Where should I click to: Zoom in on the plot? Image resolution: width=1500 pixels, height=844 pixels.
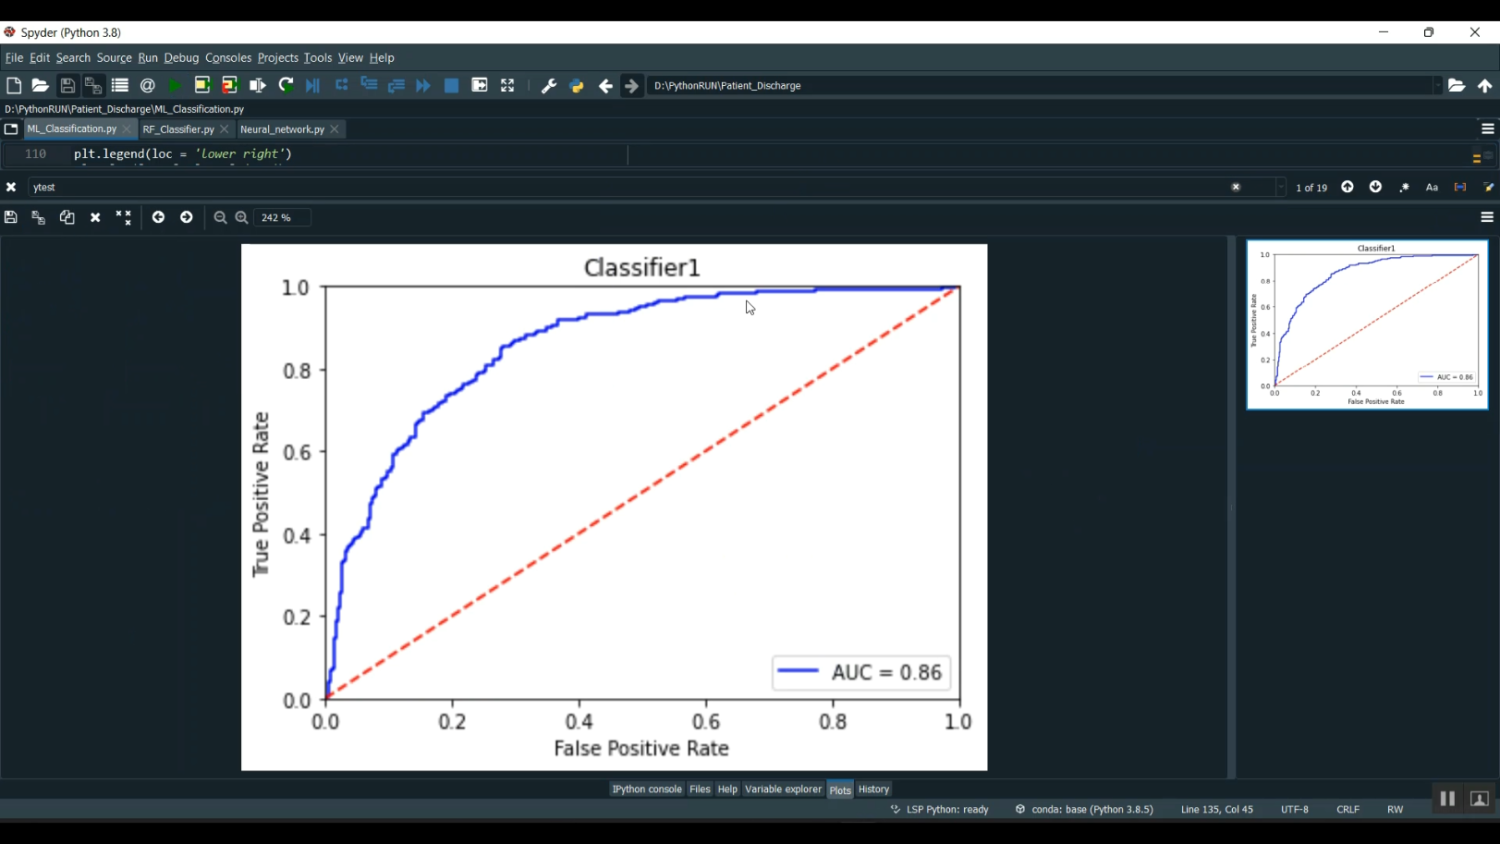(241, 217)
